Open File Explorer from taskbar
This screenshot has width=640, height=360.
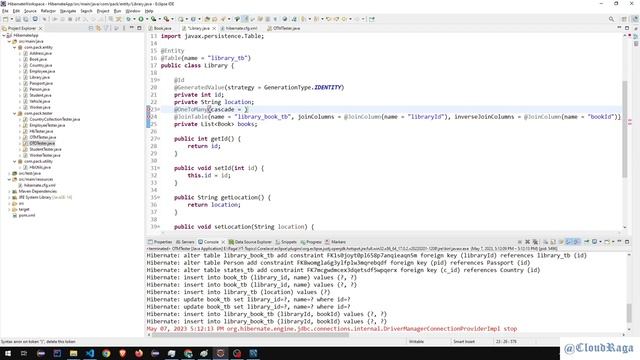point(73,353)
